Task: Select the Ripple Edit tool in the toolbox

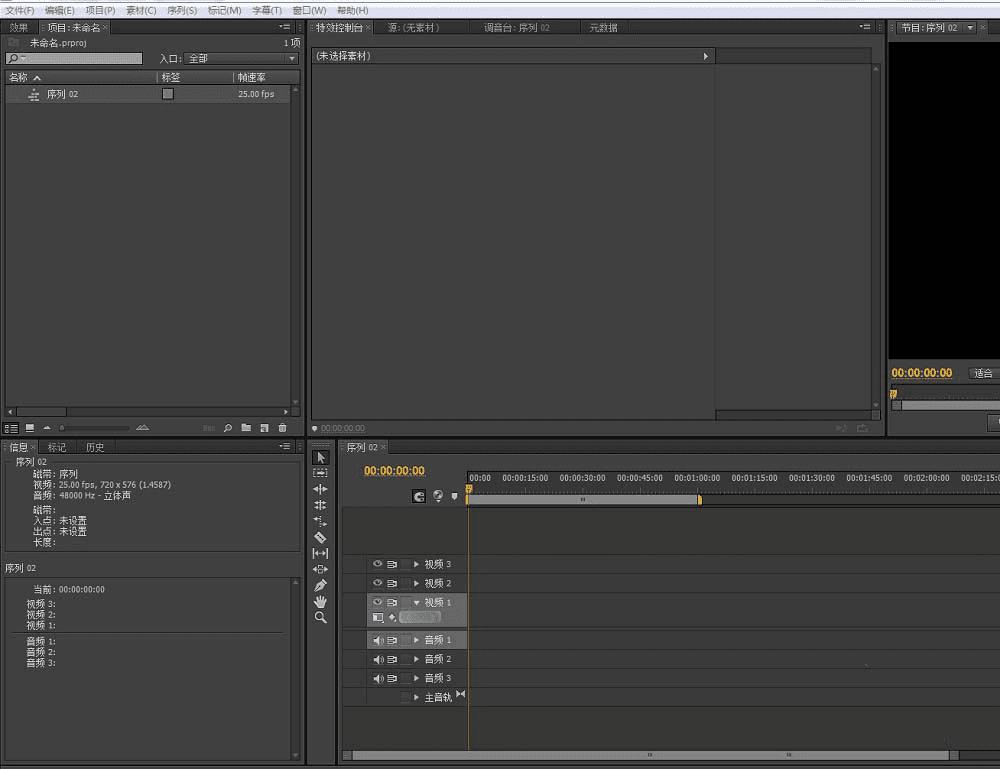Action: [320, 489]
